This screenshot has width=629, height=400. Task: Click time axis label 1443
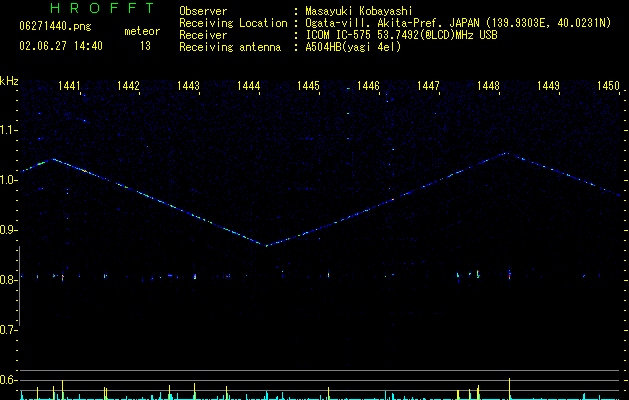(x=188, y=86)
